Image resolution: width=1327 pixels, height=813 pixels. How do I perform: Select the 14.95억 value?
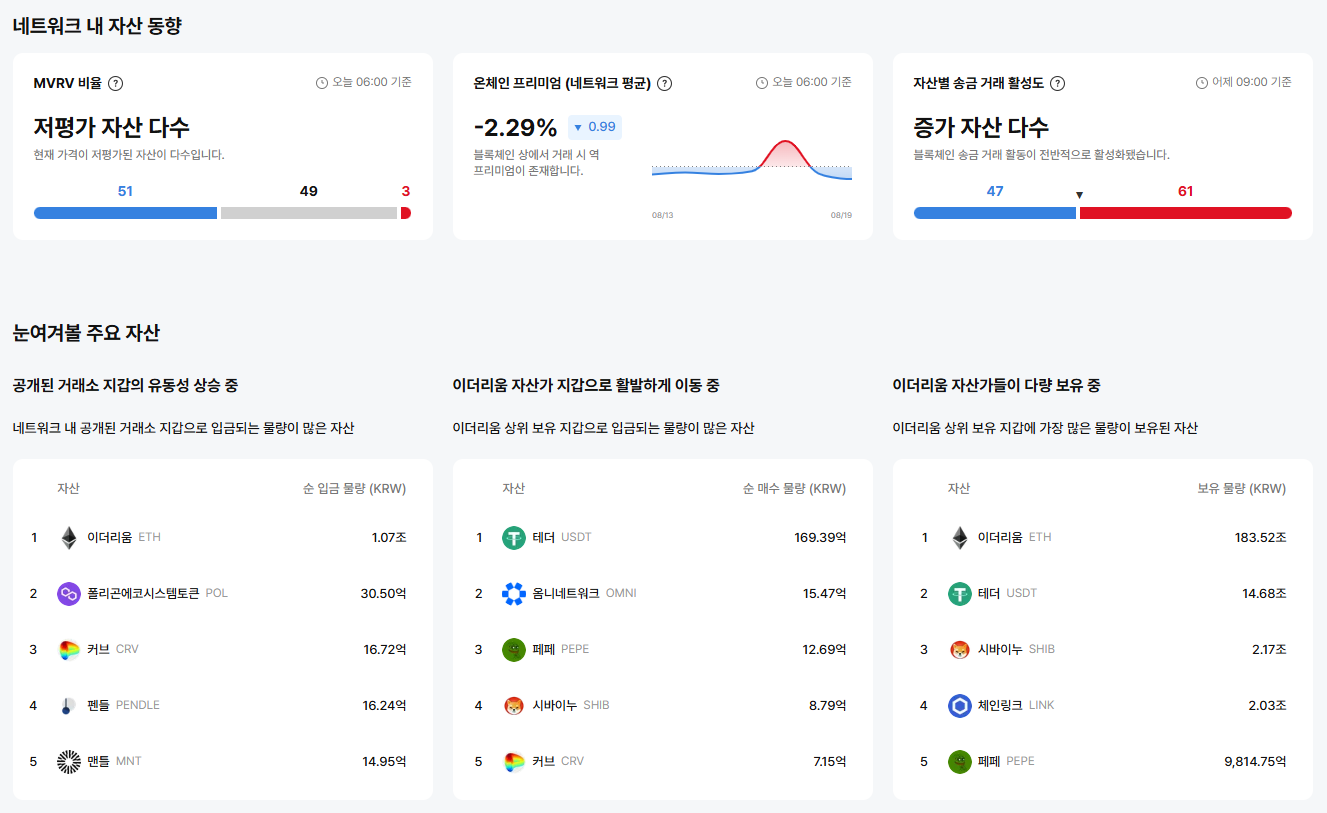click(385, 762)
